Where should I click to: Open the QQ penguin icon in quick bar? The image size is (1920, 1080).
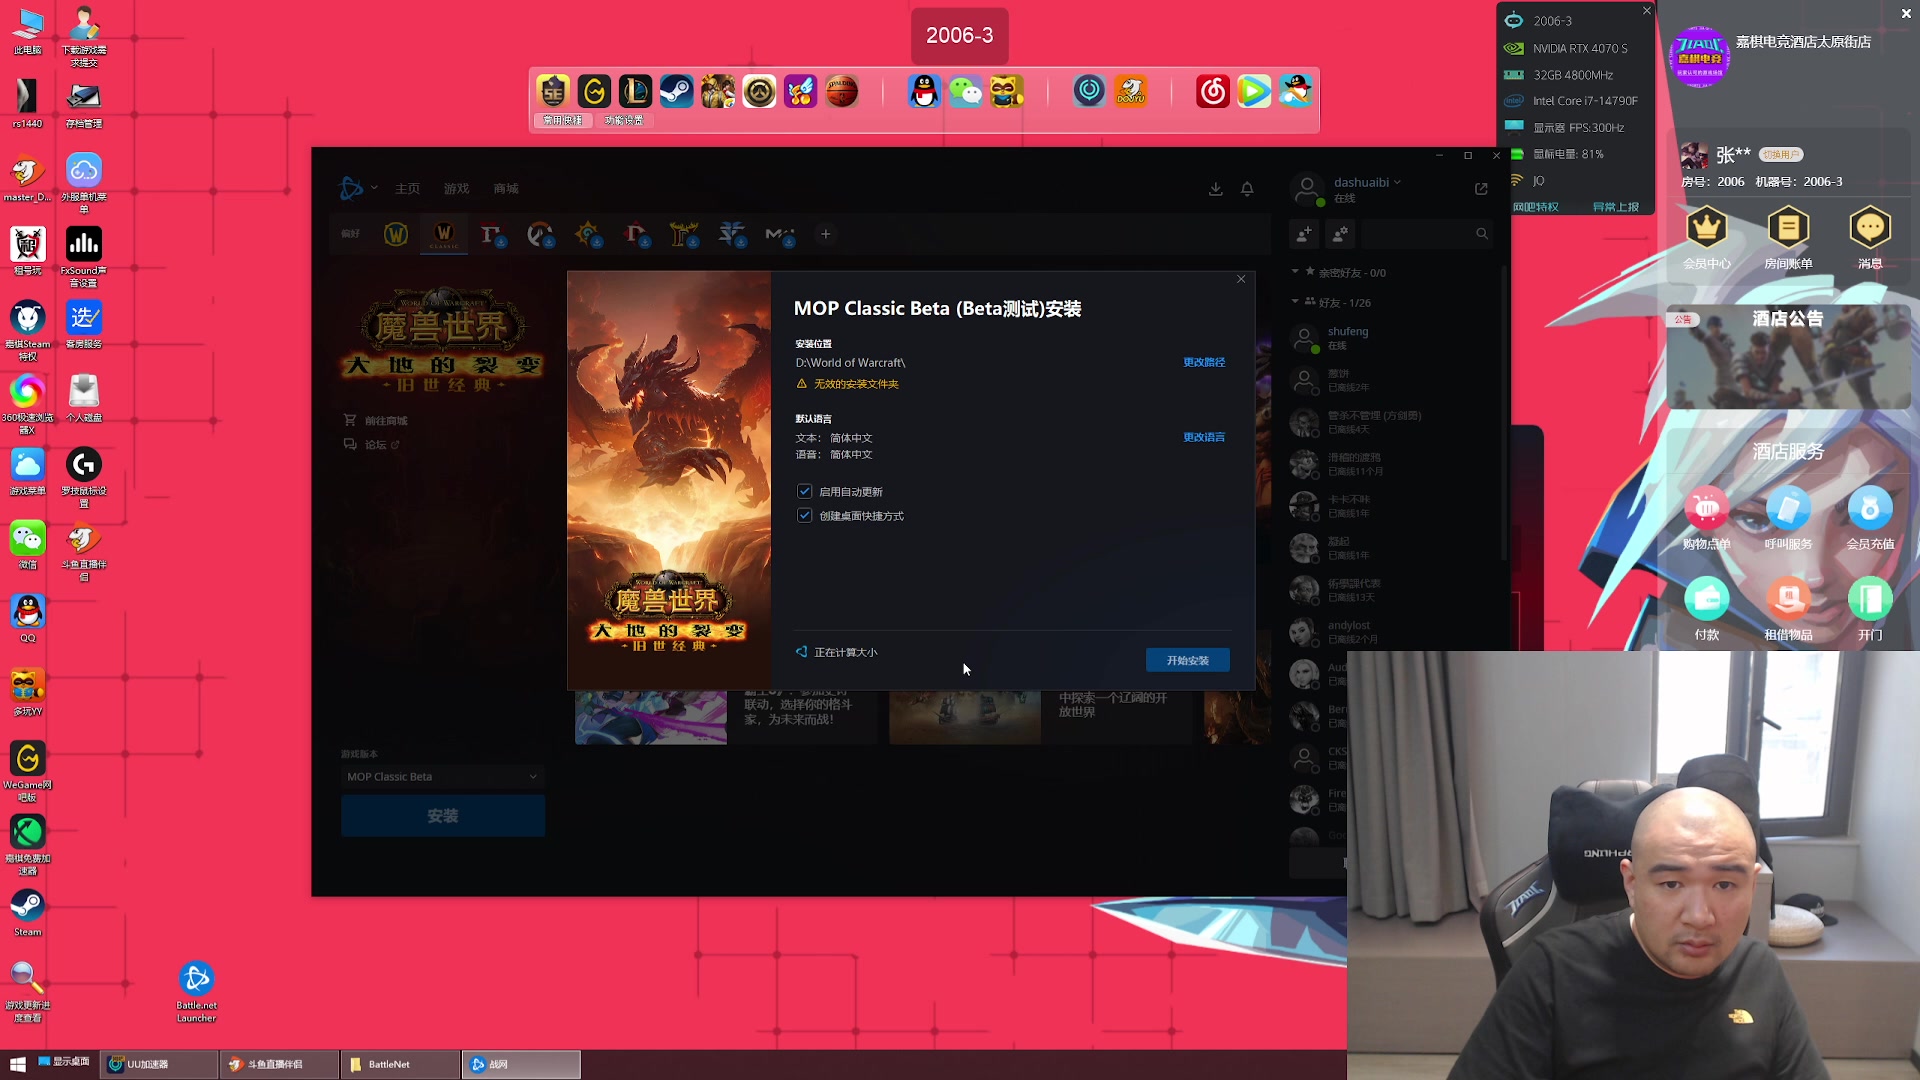924,92
